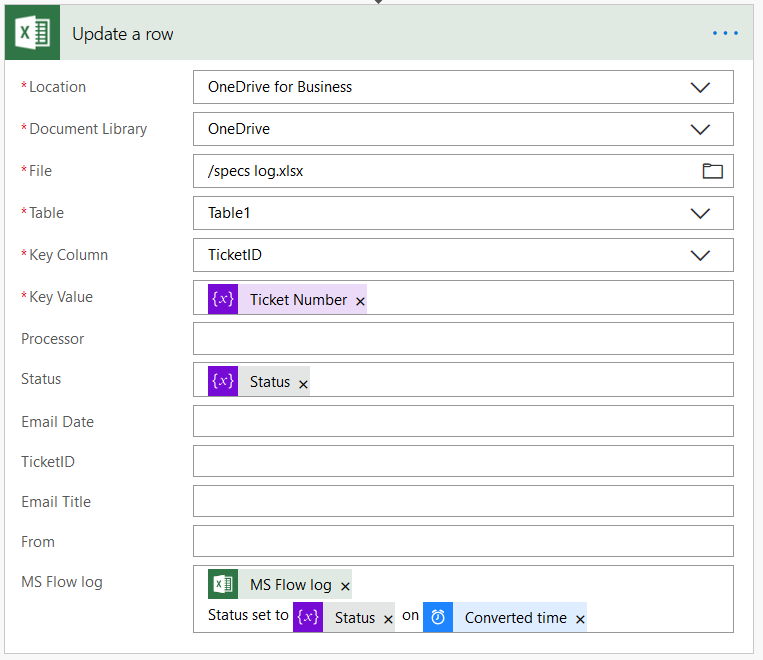Viewport: 763px width, 660px height.
Task: Click the variable icon on Ticket Number token
Action: (223, 299)
